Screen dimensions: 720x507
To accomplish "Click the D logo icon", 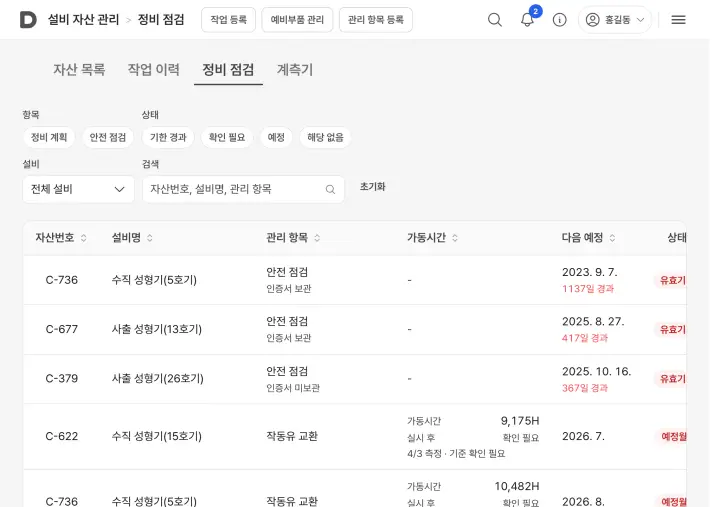I will (x=28, y=20).
